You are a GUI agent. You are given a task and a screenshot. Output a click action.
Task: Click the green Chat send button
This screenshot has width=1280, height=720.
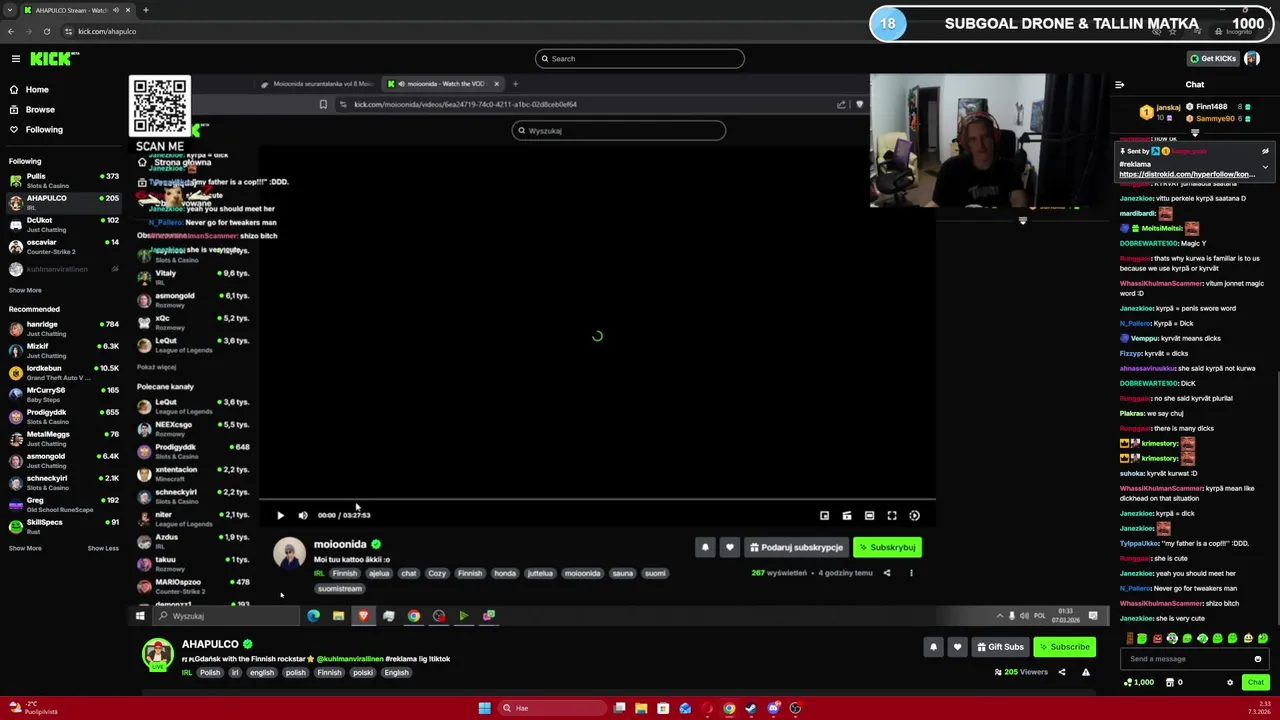click(1256, 682)
